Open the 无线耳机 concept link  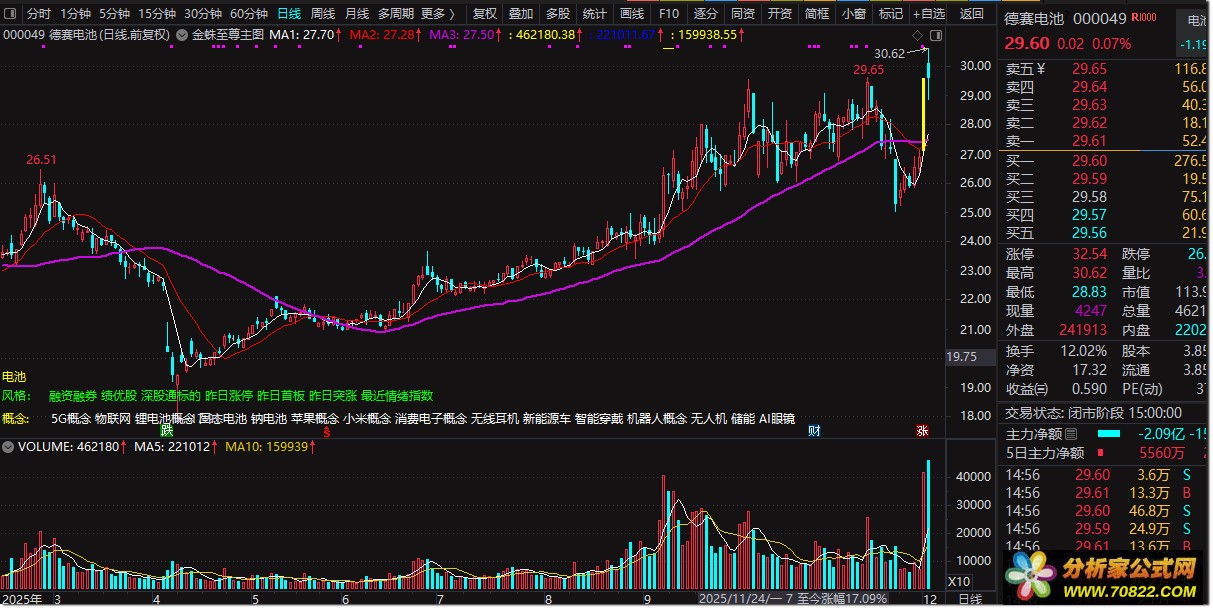tap(495, 419)
